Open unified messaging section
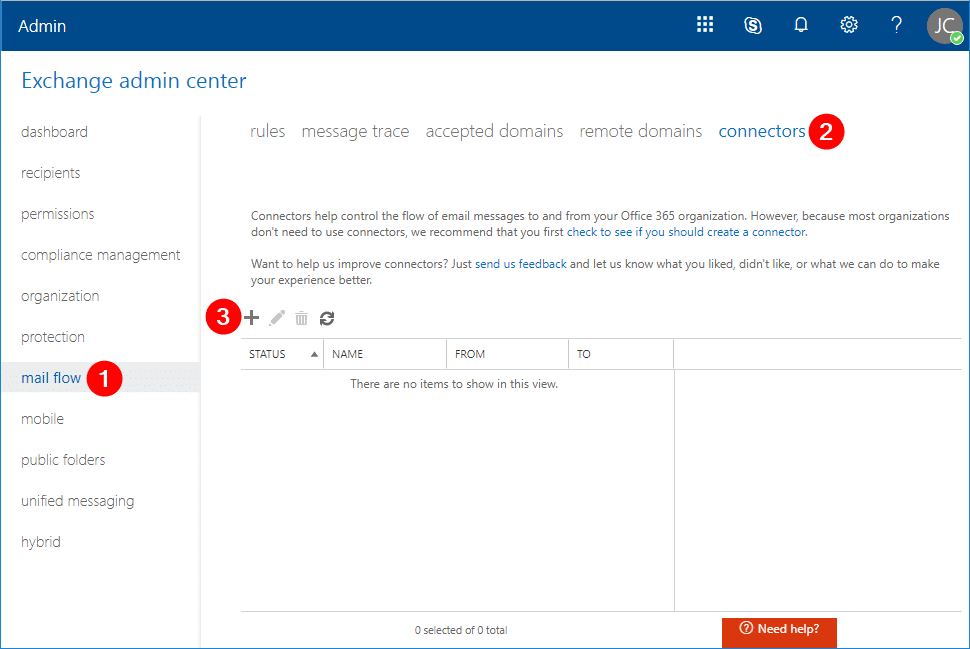Image resolution: width=970 pixels, height=649 pixels. (x=77, y=501)
